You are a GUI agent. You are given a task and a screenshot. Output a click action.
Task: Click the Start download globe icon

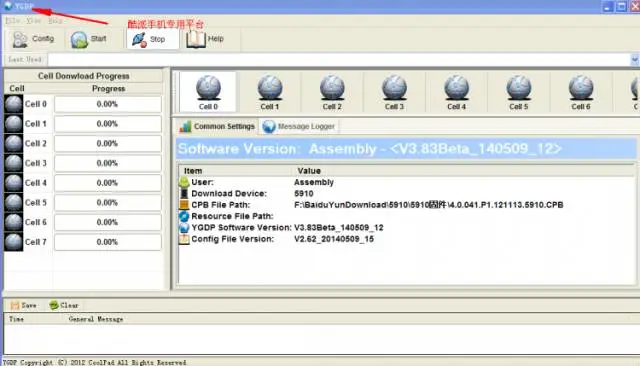(x=79, y=40)
